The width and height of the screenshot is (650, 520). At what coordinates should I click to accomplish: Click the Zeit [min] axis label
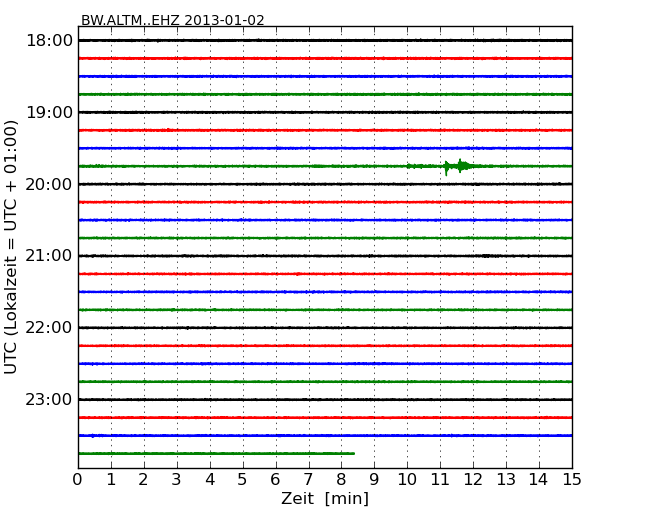point(325,498)
